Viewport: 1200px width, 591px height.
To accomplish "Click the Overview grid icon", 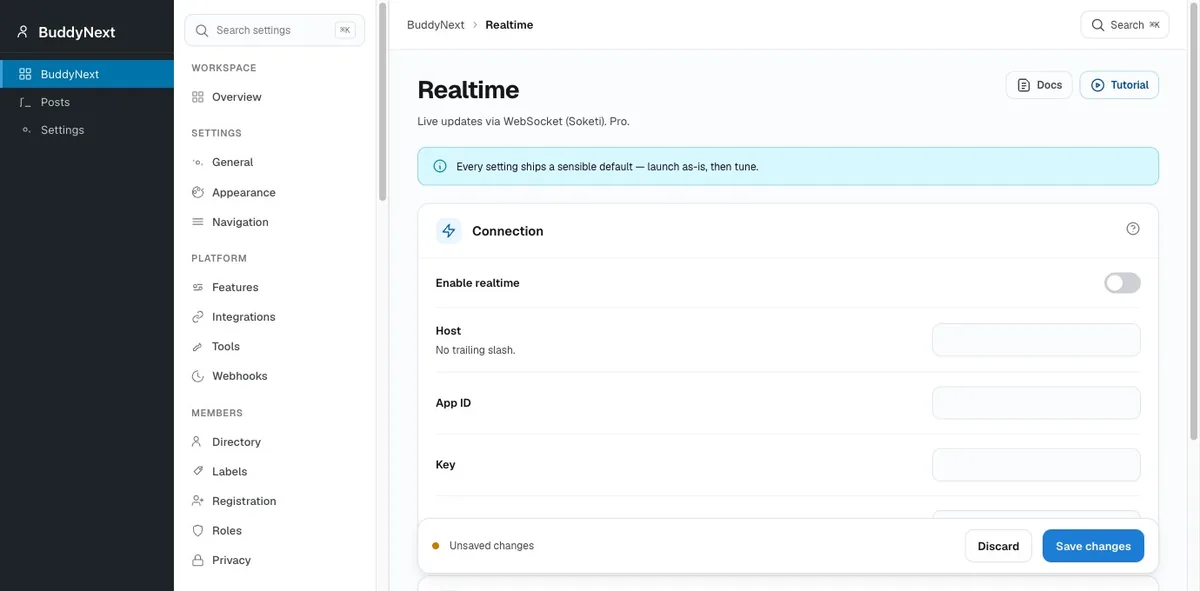I will [198, 97].
